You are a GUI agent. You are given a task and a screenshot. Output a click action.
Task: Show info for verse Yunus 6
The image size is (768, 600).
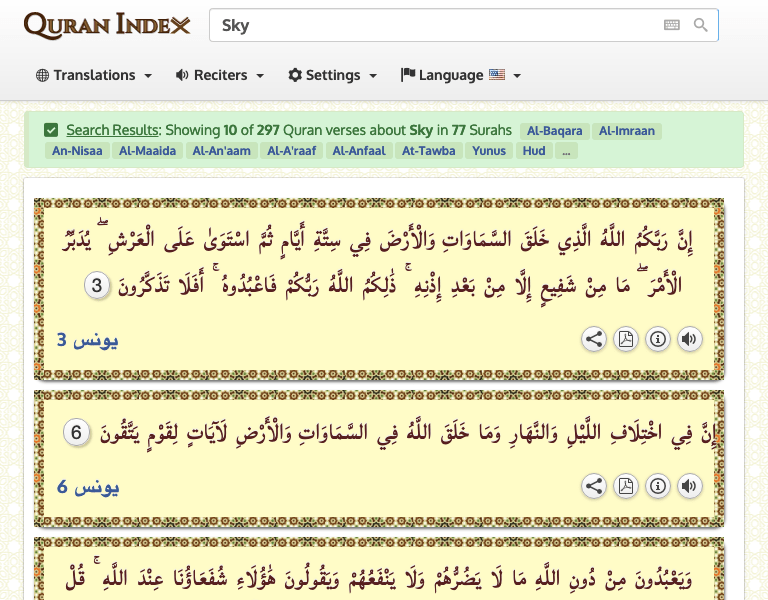pos(658,486)
